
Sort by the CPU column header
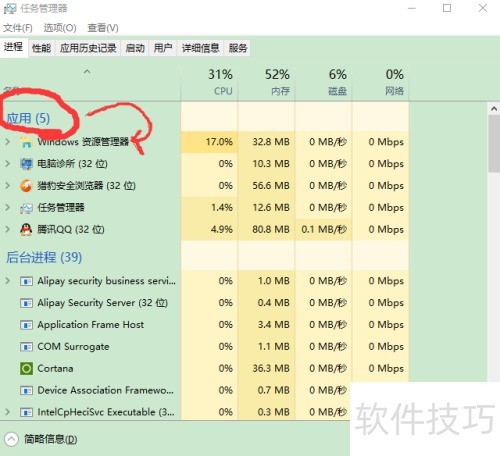(209, 83)
